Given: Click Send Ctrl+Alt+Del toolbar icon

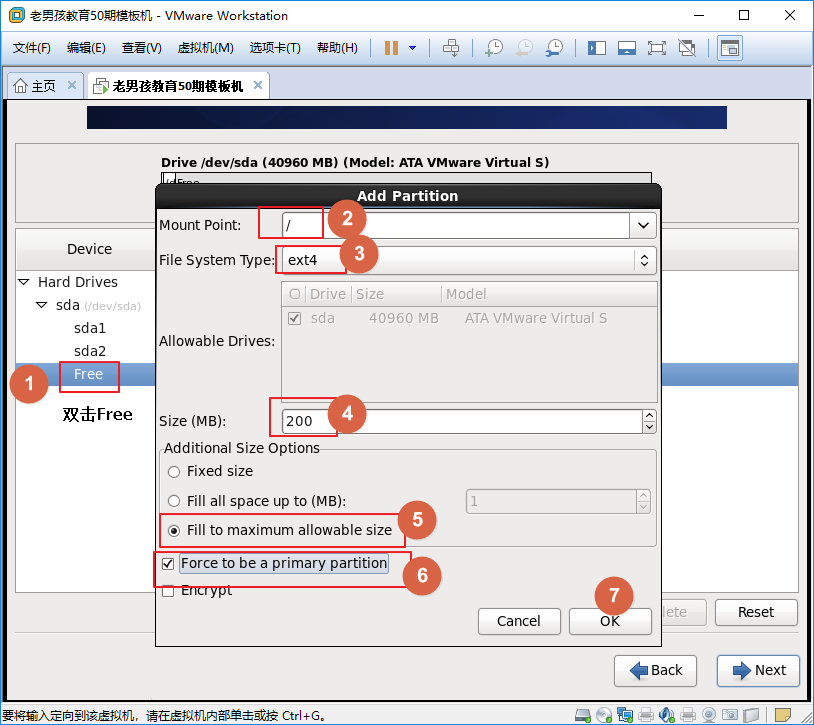Looking at the screenshot, I should coord(451,48).
